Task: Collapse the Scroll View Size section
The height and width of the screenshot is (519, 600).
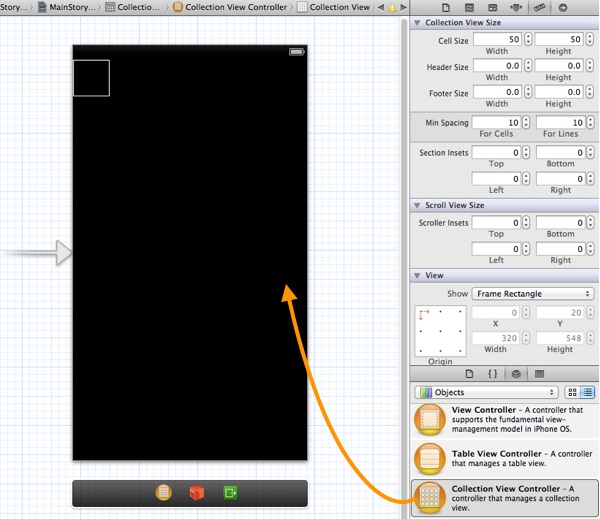Action: [417, 205]
